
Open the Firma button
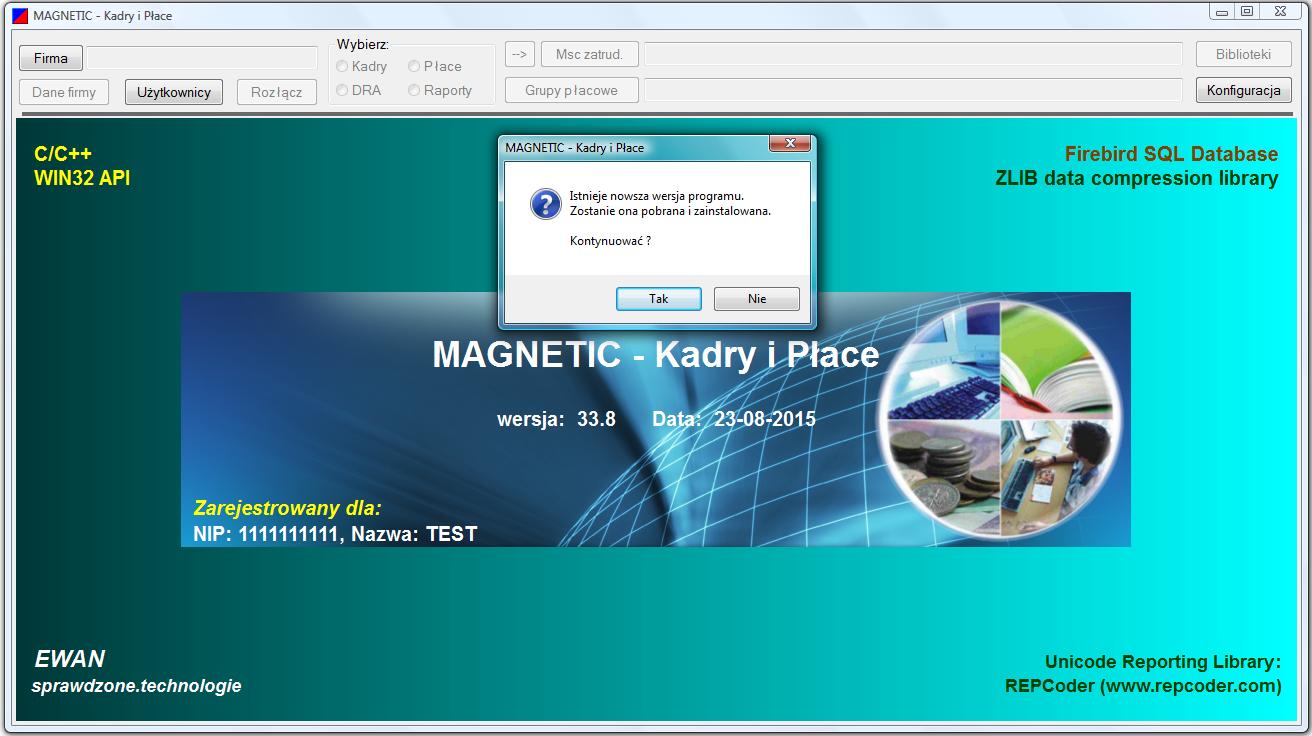51,58
